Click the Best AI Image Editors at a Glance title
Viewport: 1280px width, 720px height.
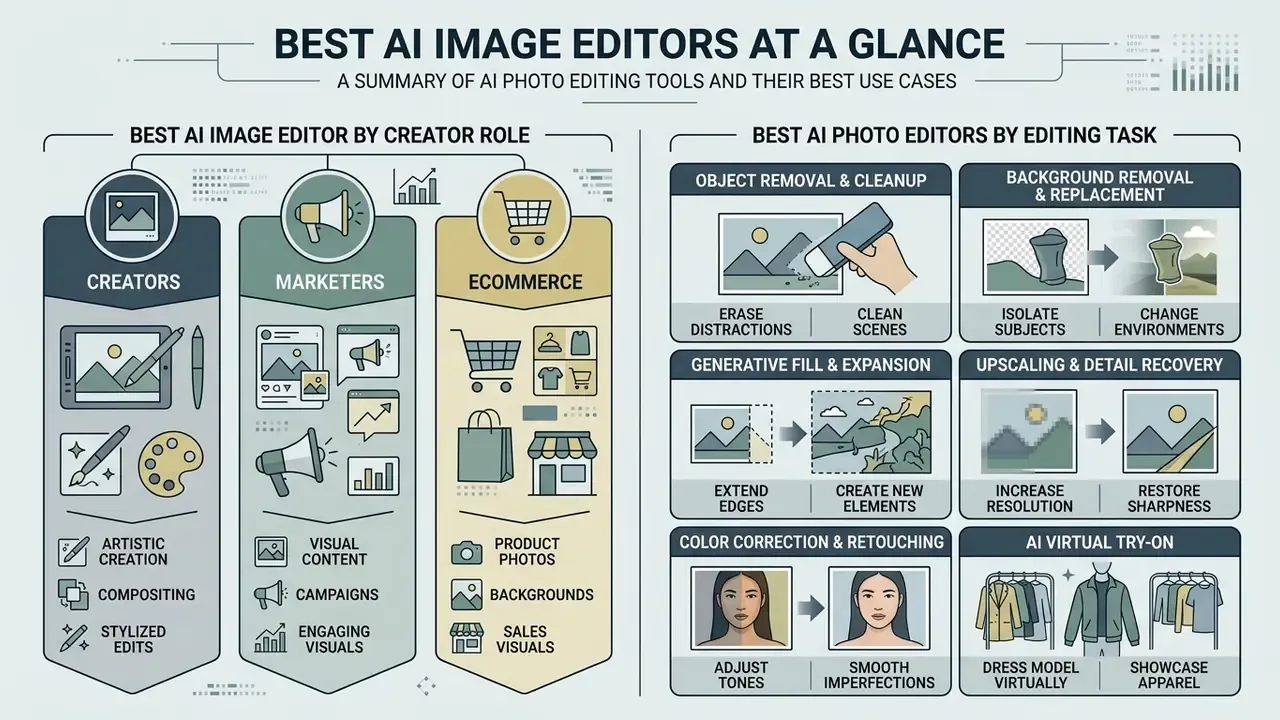639,43
